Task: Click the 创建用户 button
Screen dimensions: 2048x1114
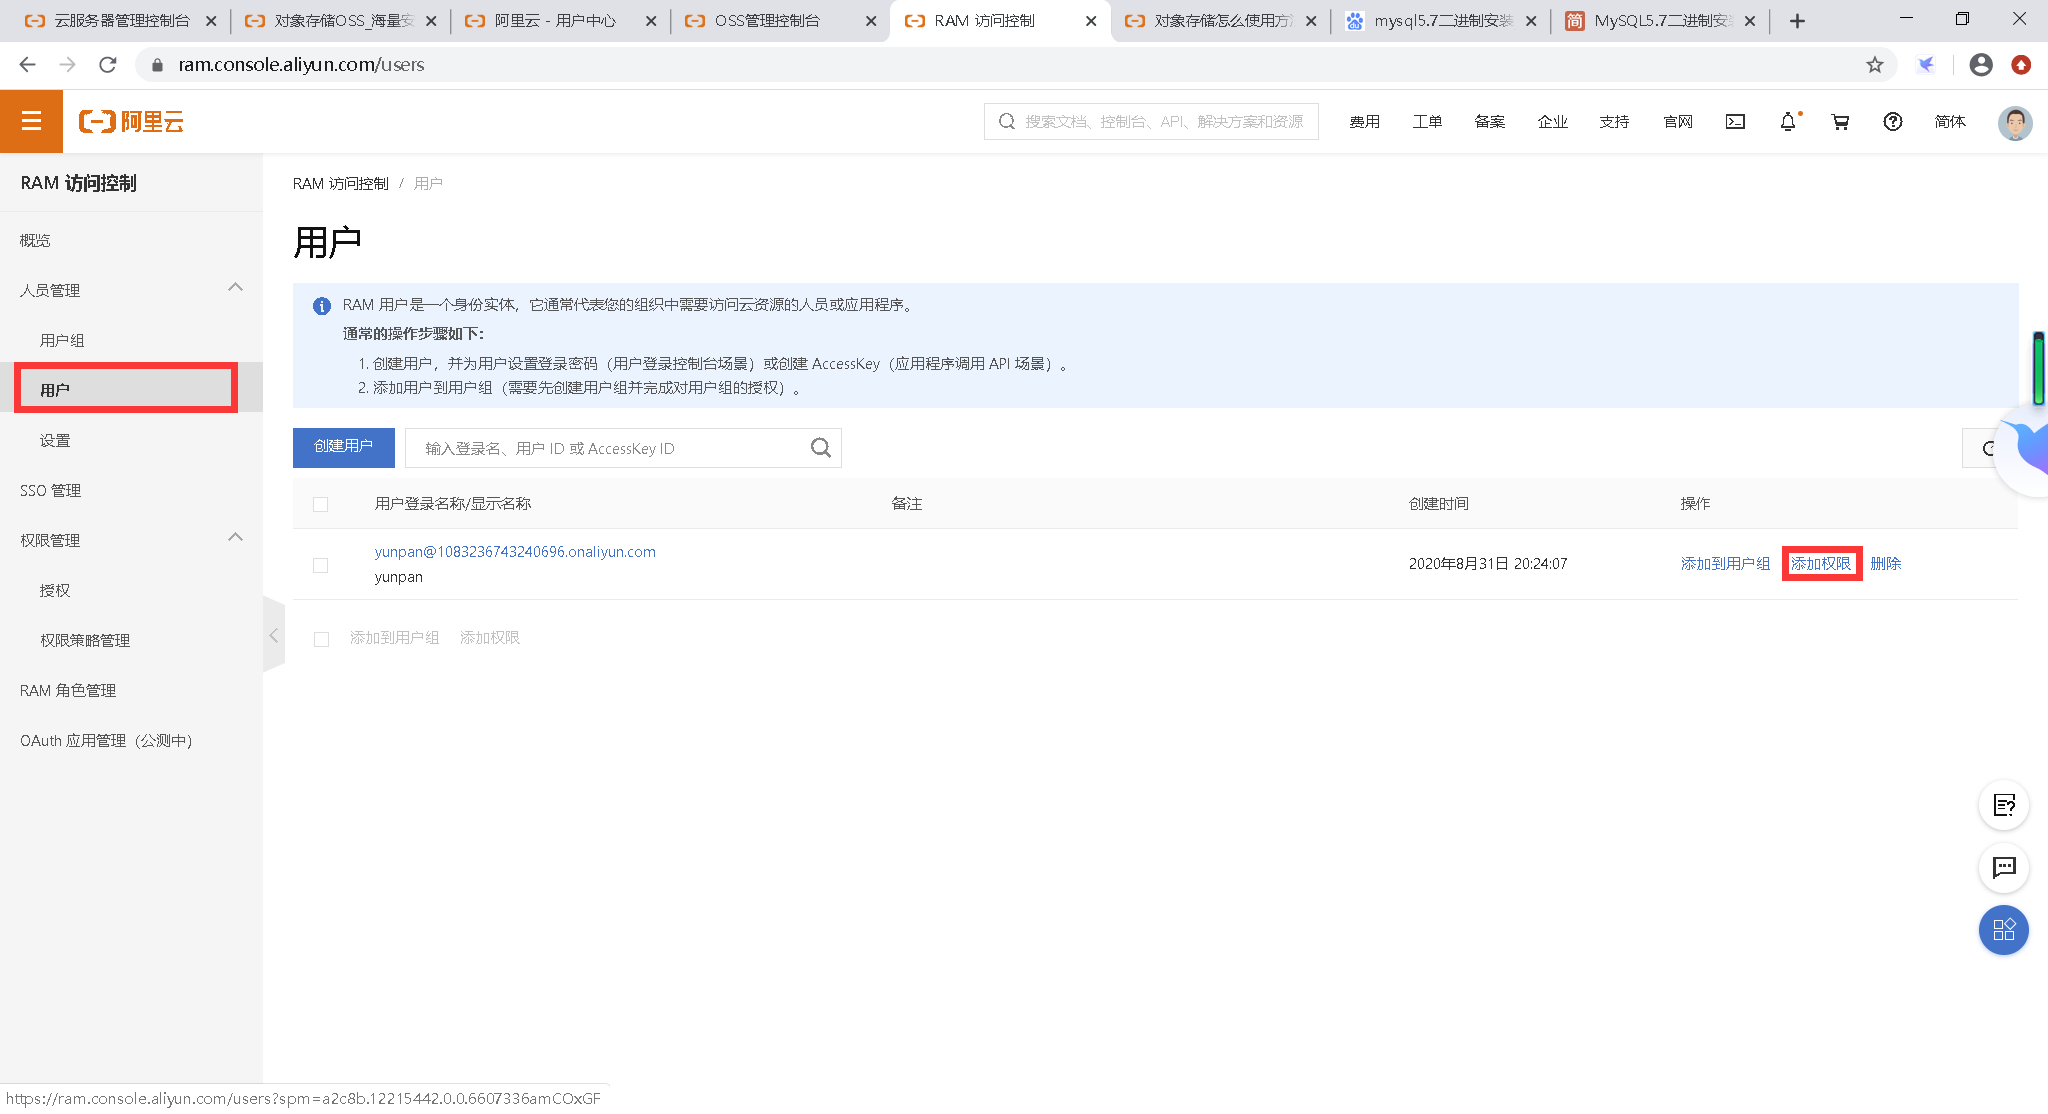Action: tap(343, 447)
